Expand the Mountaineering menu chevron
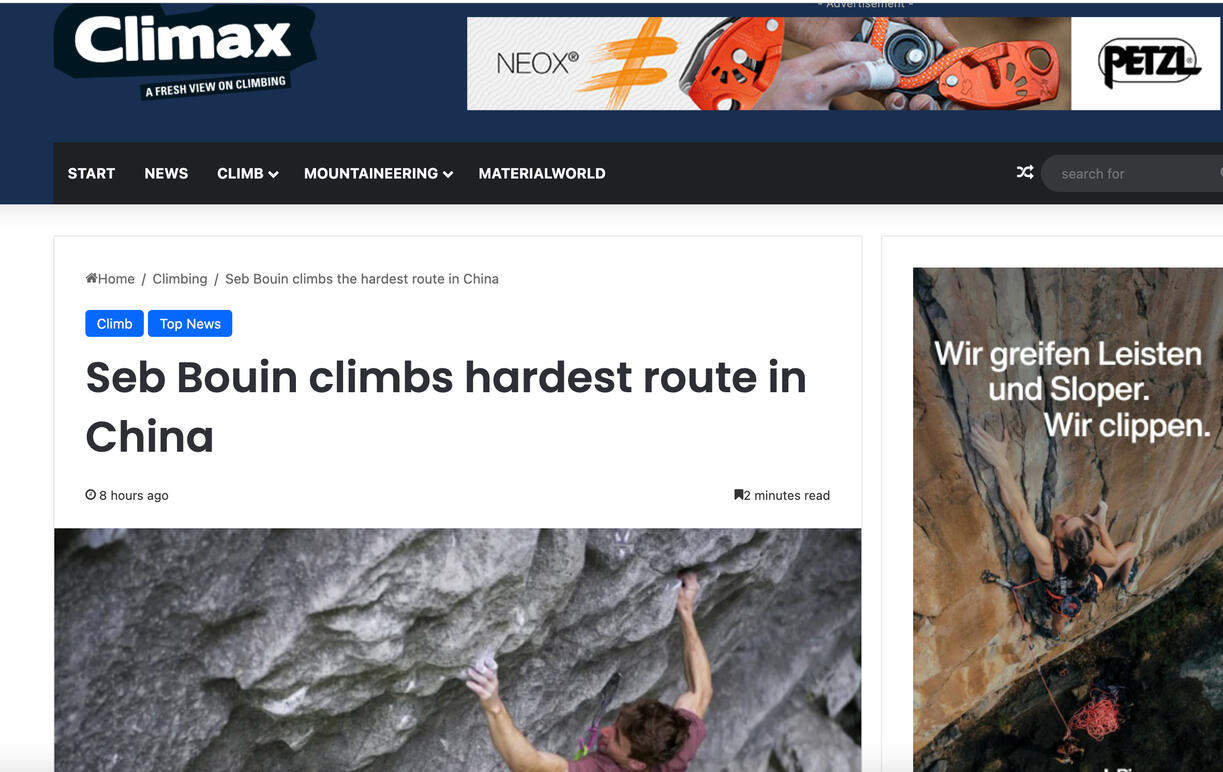The width and height of the screenshot is (1223, 772). coord(448,174)
